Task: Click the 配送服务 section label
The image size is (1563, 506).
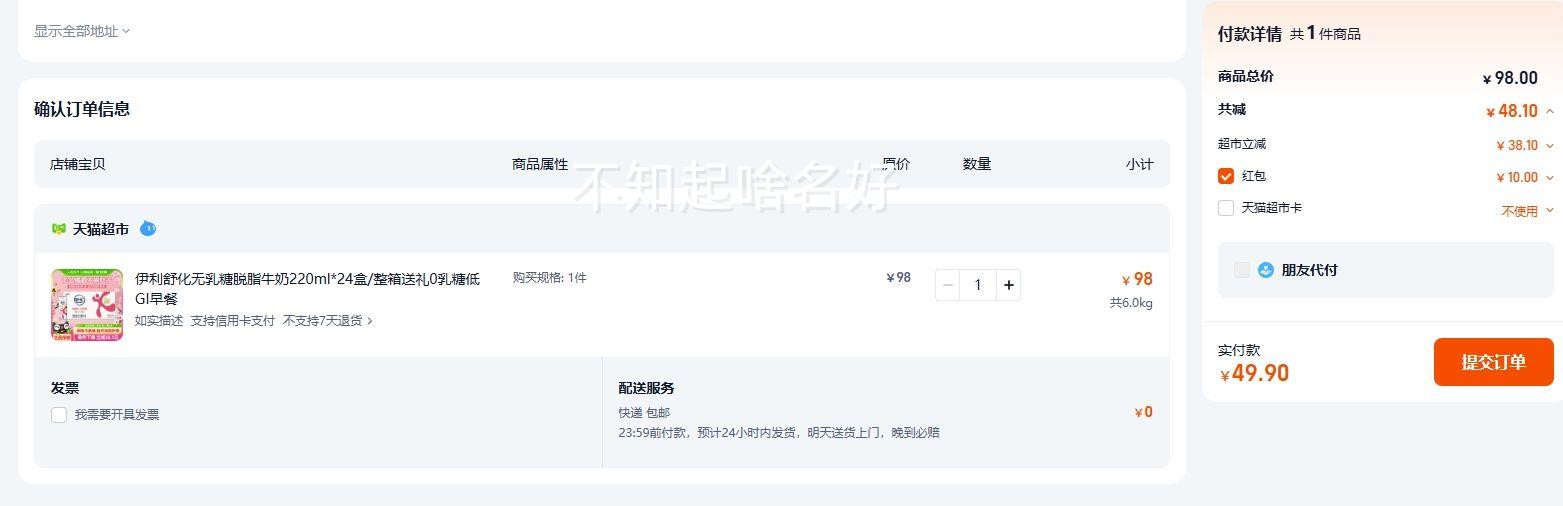Action: [646, 388]
